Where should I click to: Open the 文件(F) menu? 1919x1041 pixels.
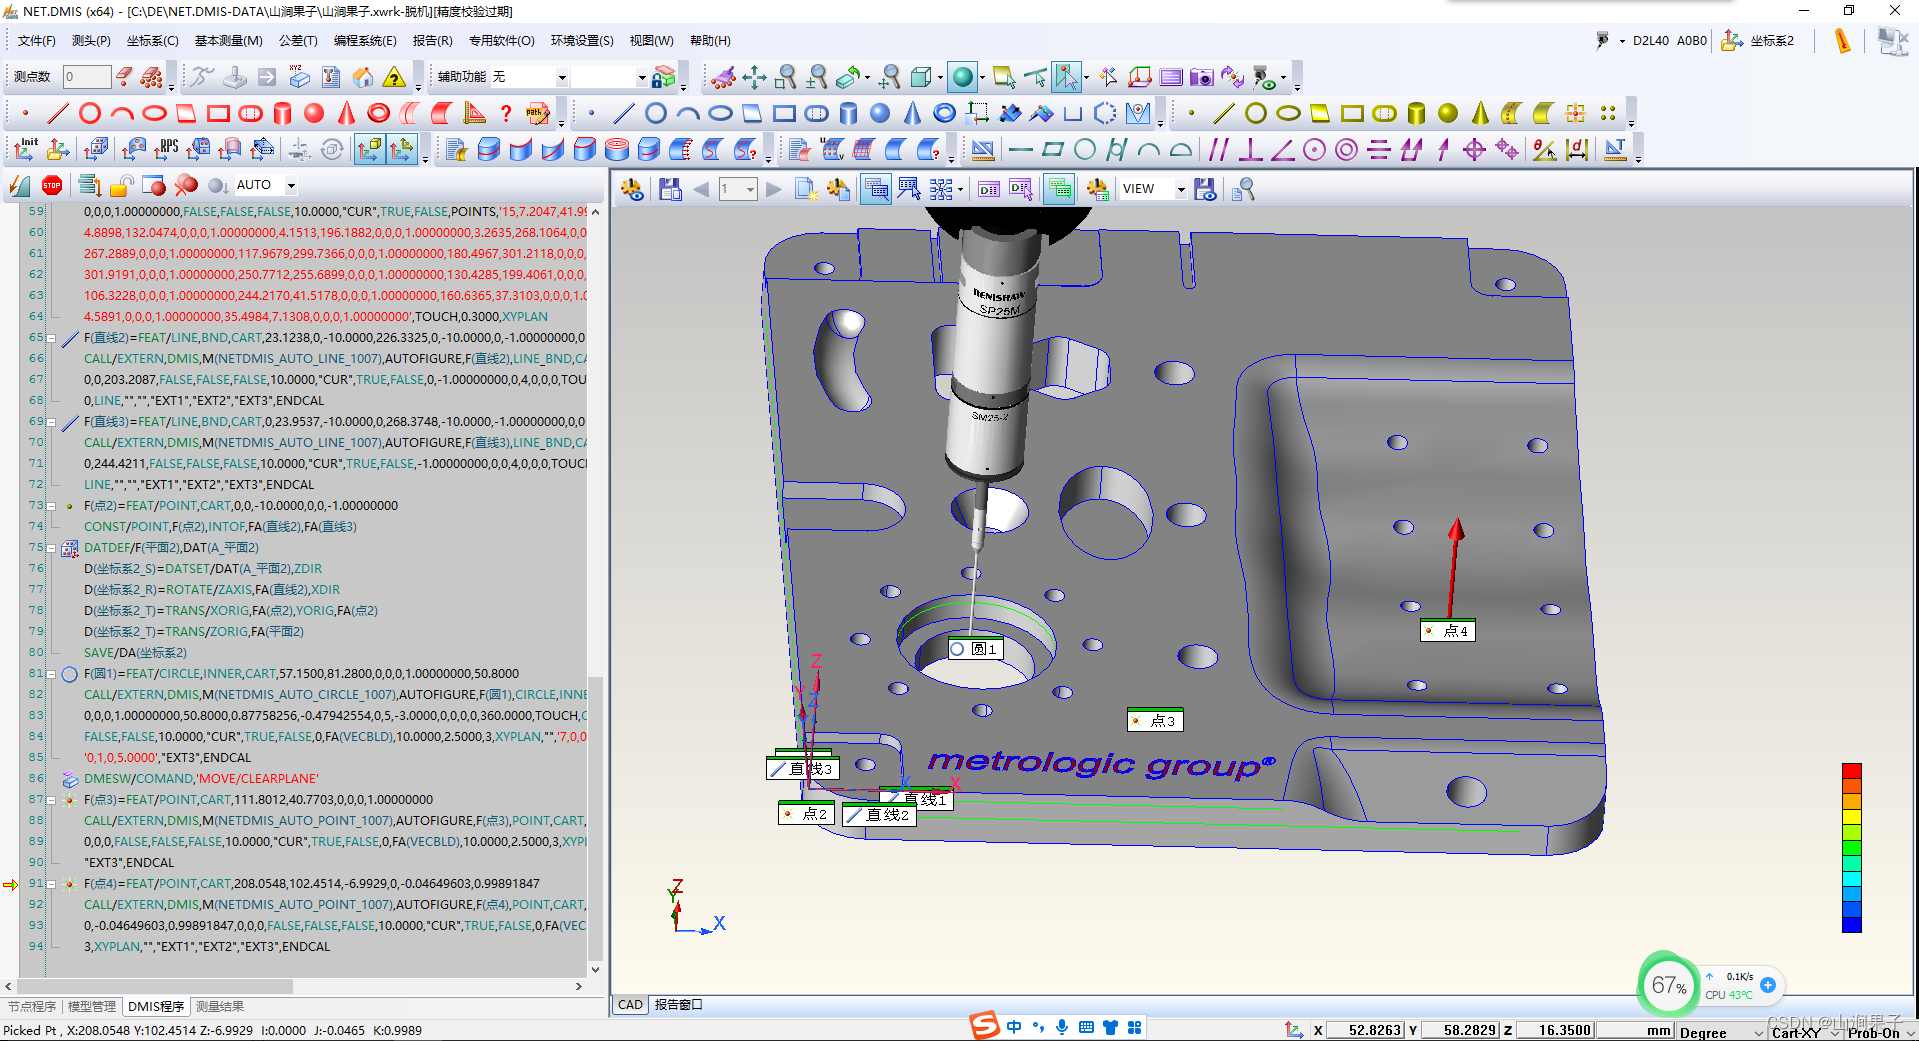tap(37, 41)
